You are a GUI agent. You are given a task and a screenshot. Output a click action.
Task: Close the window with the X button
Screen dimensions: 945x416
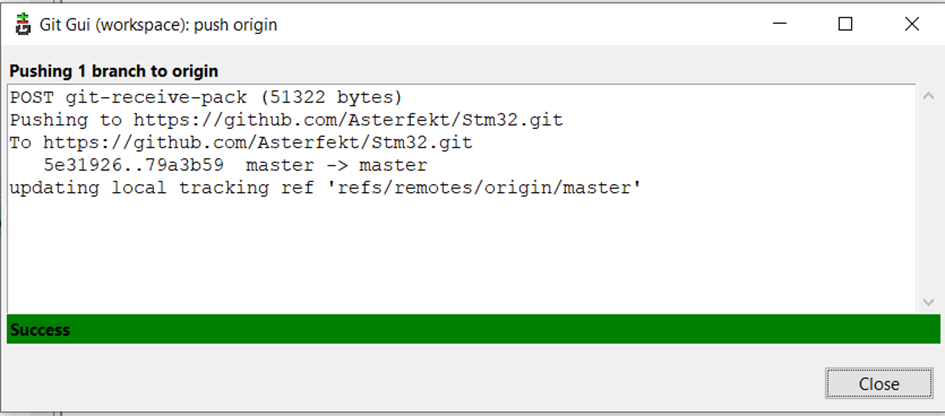911,25
